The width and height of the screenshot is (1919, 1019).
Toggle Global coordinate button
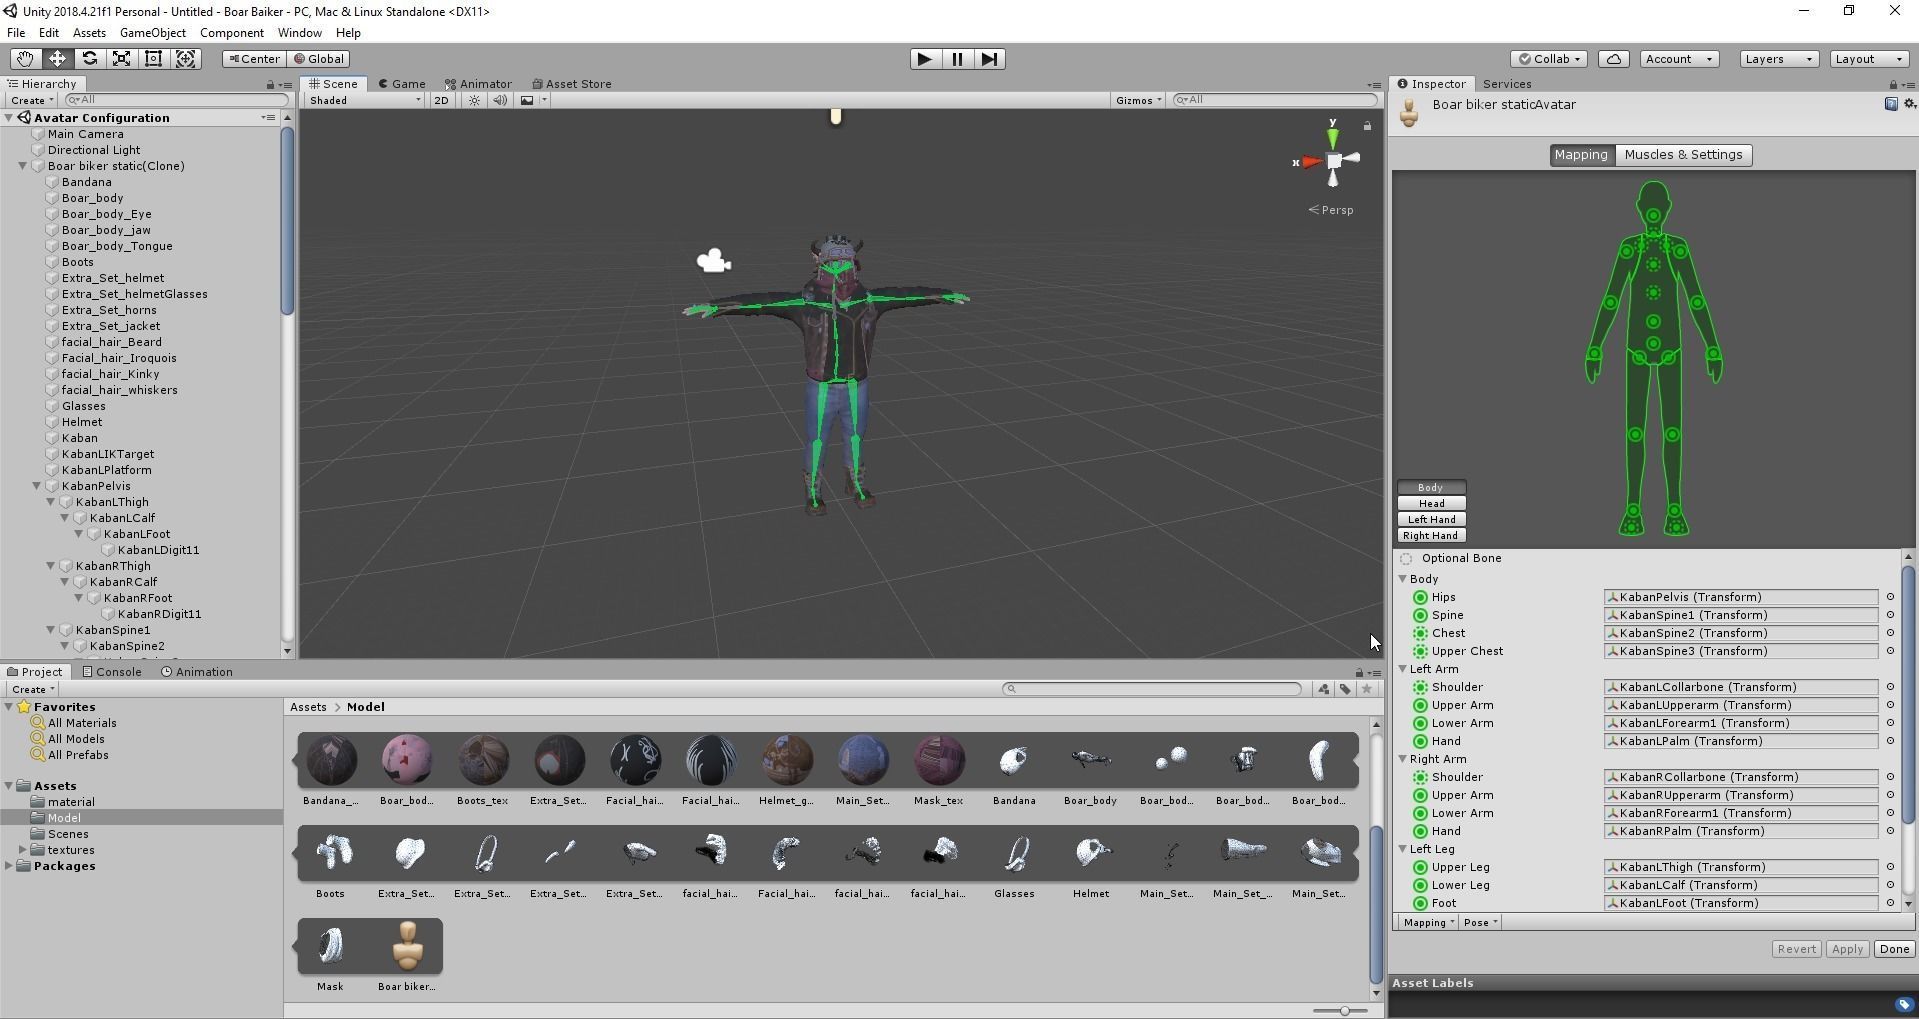click(x=319, y=59)
